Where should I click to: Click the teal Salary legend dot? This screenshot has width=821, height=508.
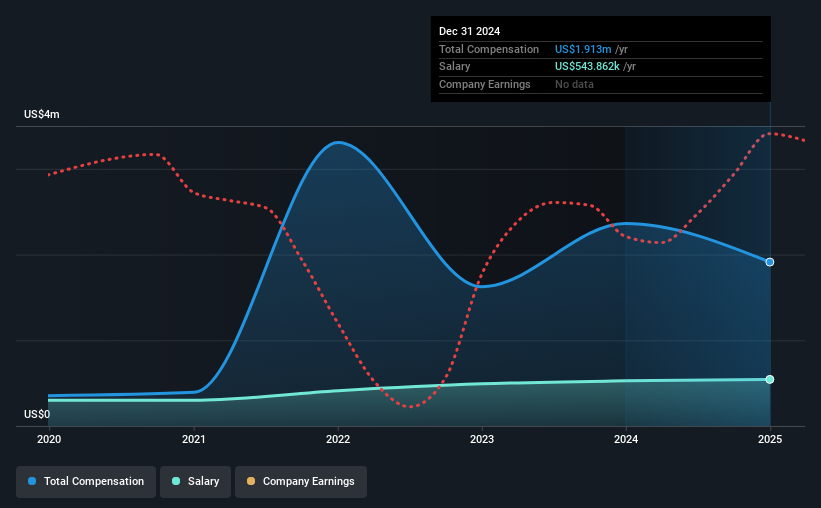coord(176,481)
